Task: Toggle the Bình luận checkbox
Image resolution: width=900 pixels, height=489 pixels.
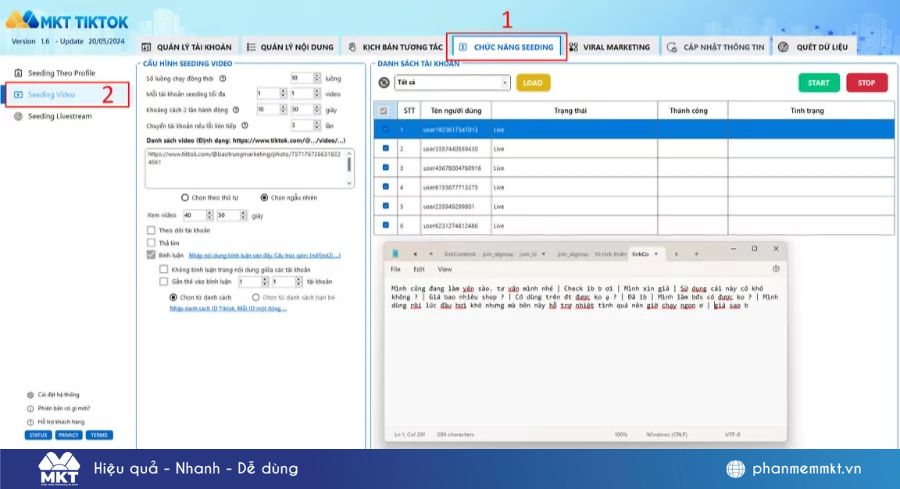Action: tap(151, 255)
